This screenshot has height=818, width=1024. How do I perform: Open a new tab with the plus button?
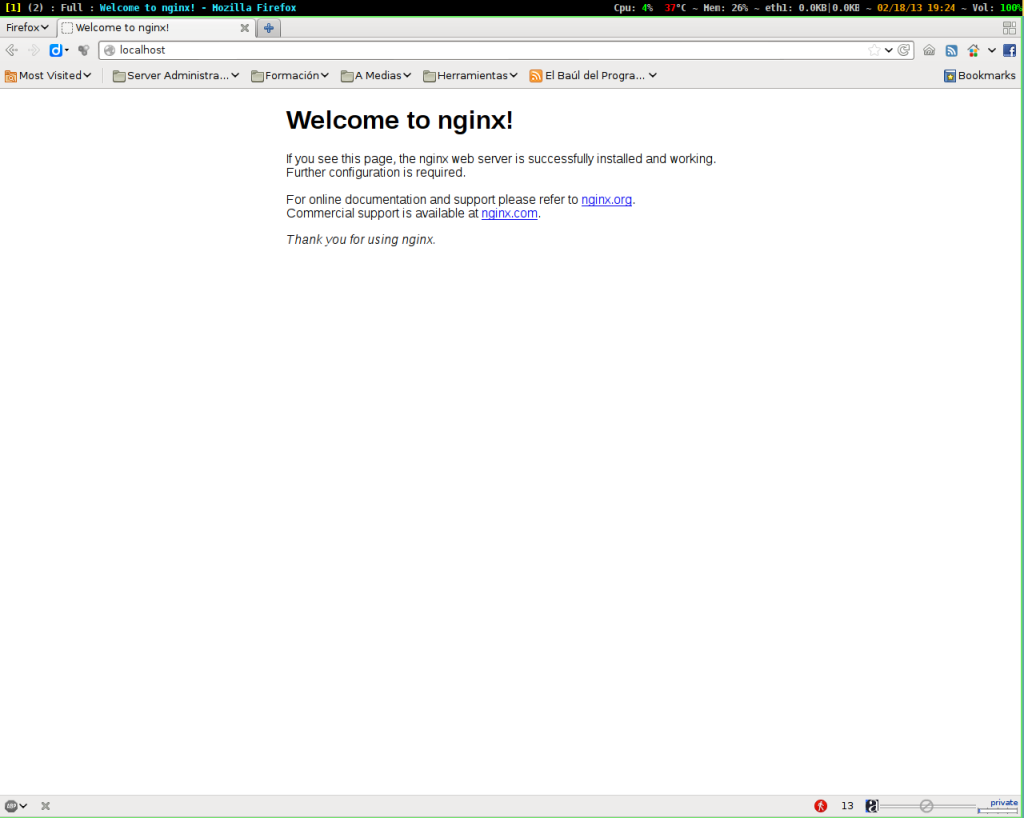tap(268, 27)
